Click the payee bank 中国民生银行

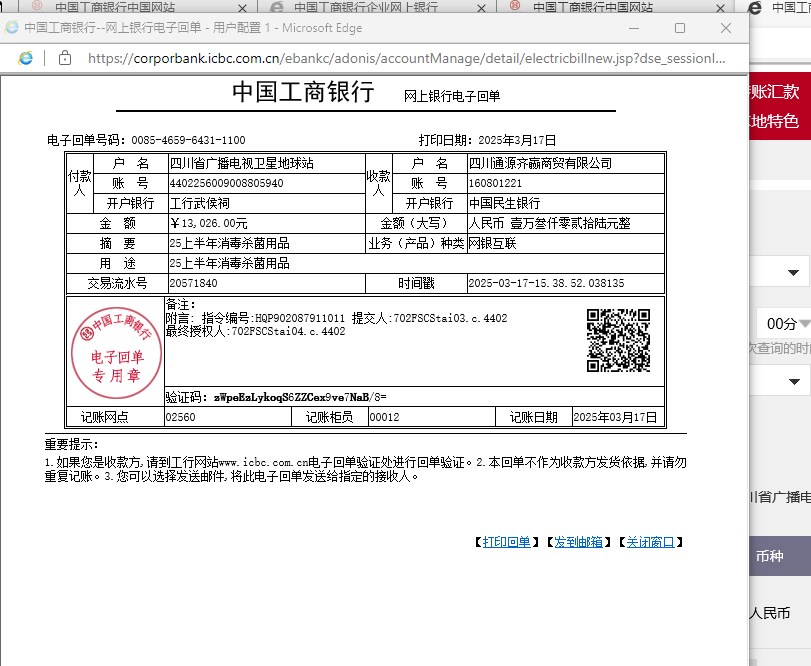click(x=504, y=203)
